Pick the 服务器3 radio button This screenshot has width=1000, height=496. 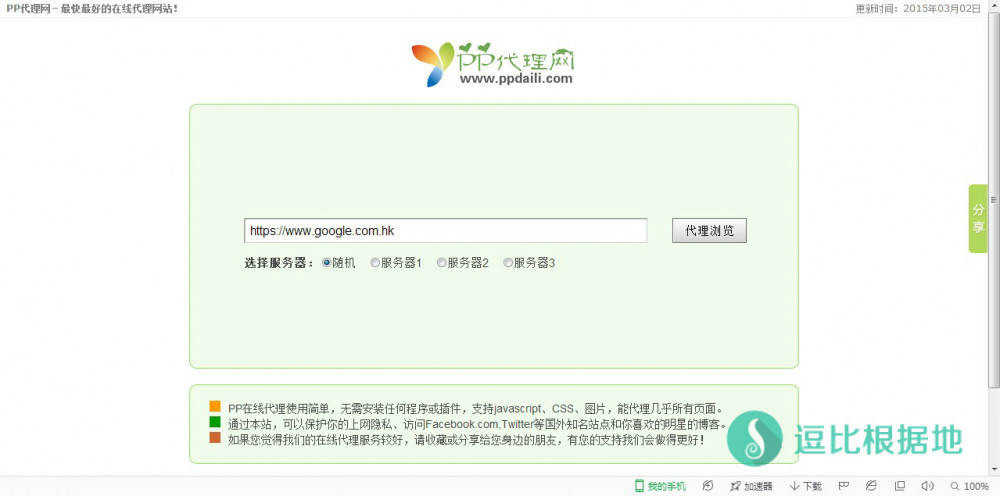point(508,263)
